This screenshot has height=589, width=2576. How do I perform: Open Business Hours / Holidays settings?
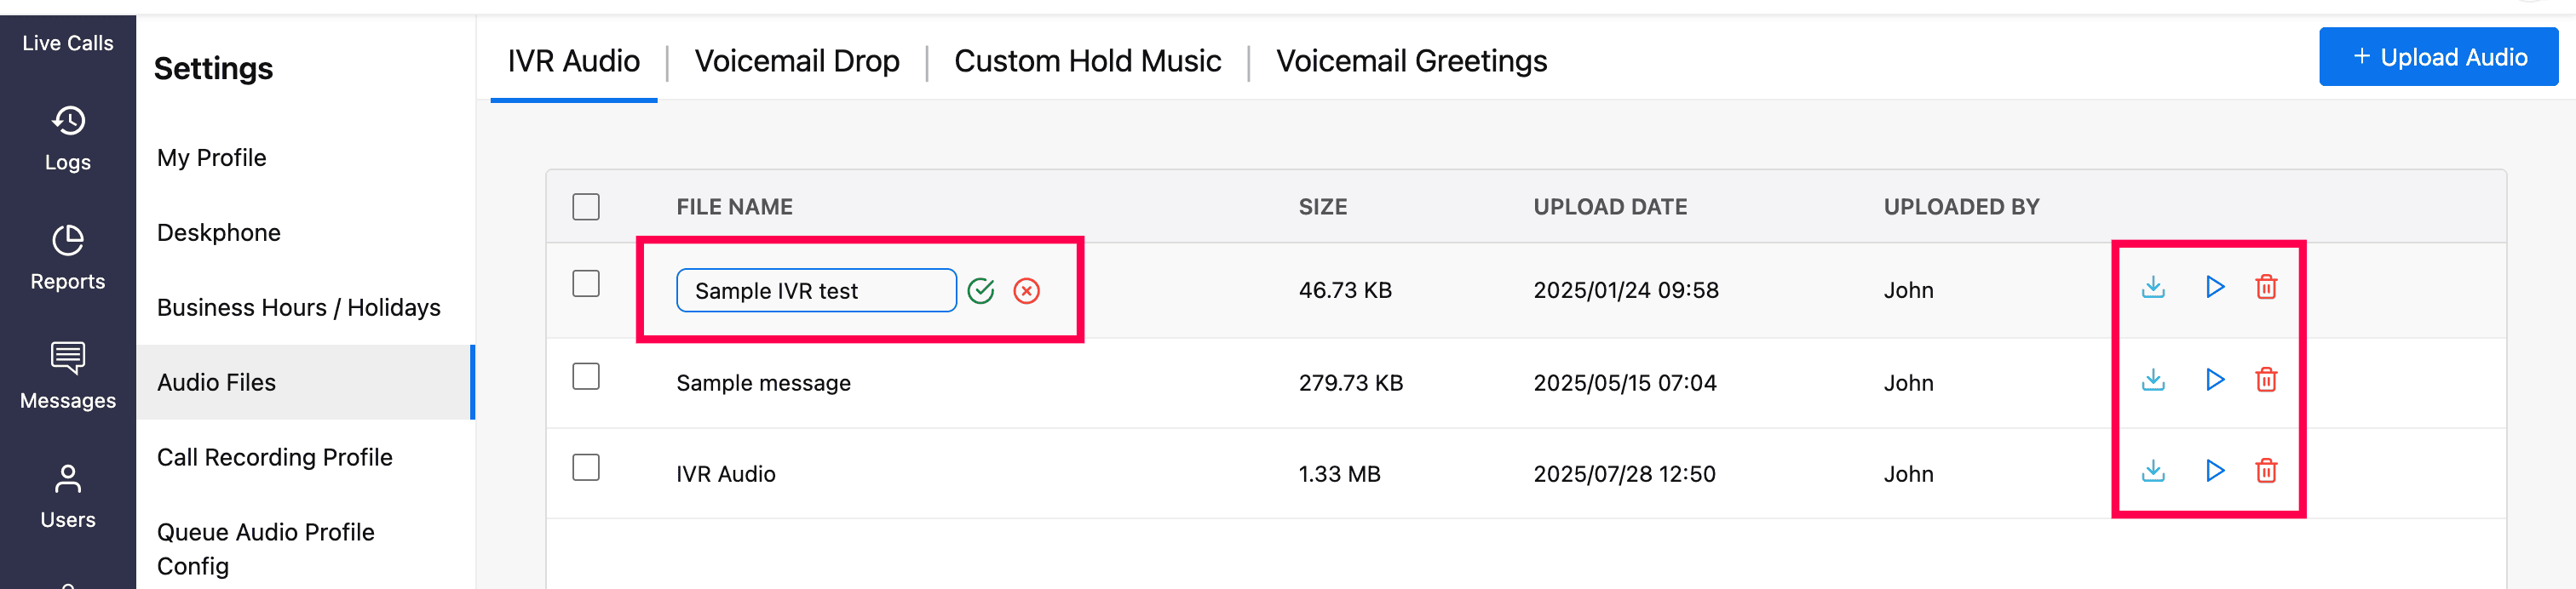298,307
